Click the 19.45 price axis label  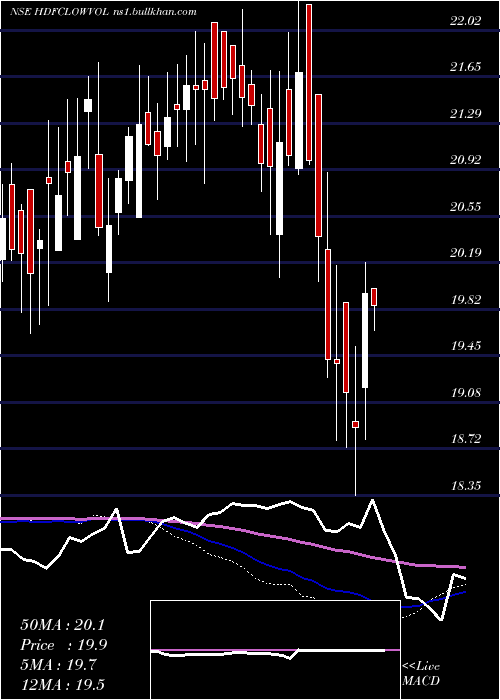(465, 346)
